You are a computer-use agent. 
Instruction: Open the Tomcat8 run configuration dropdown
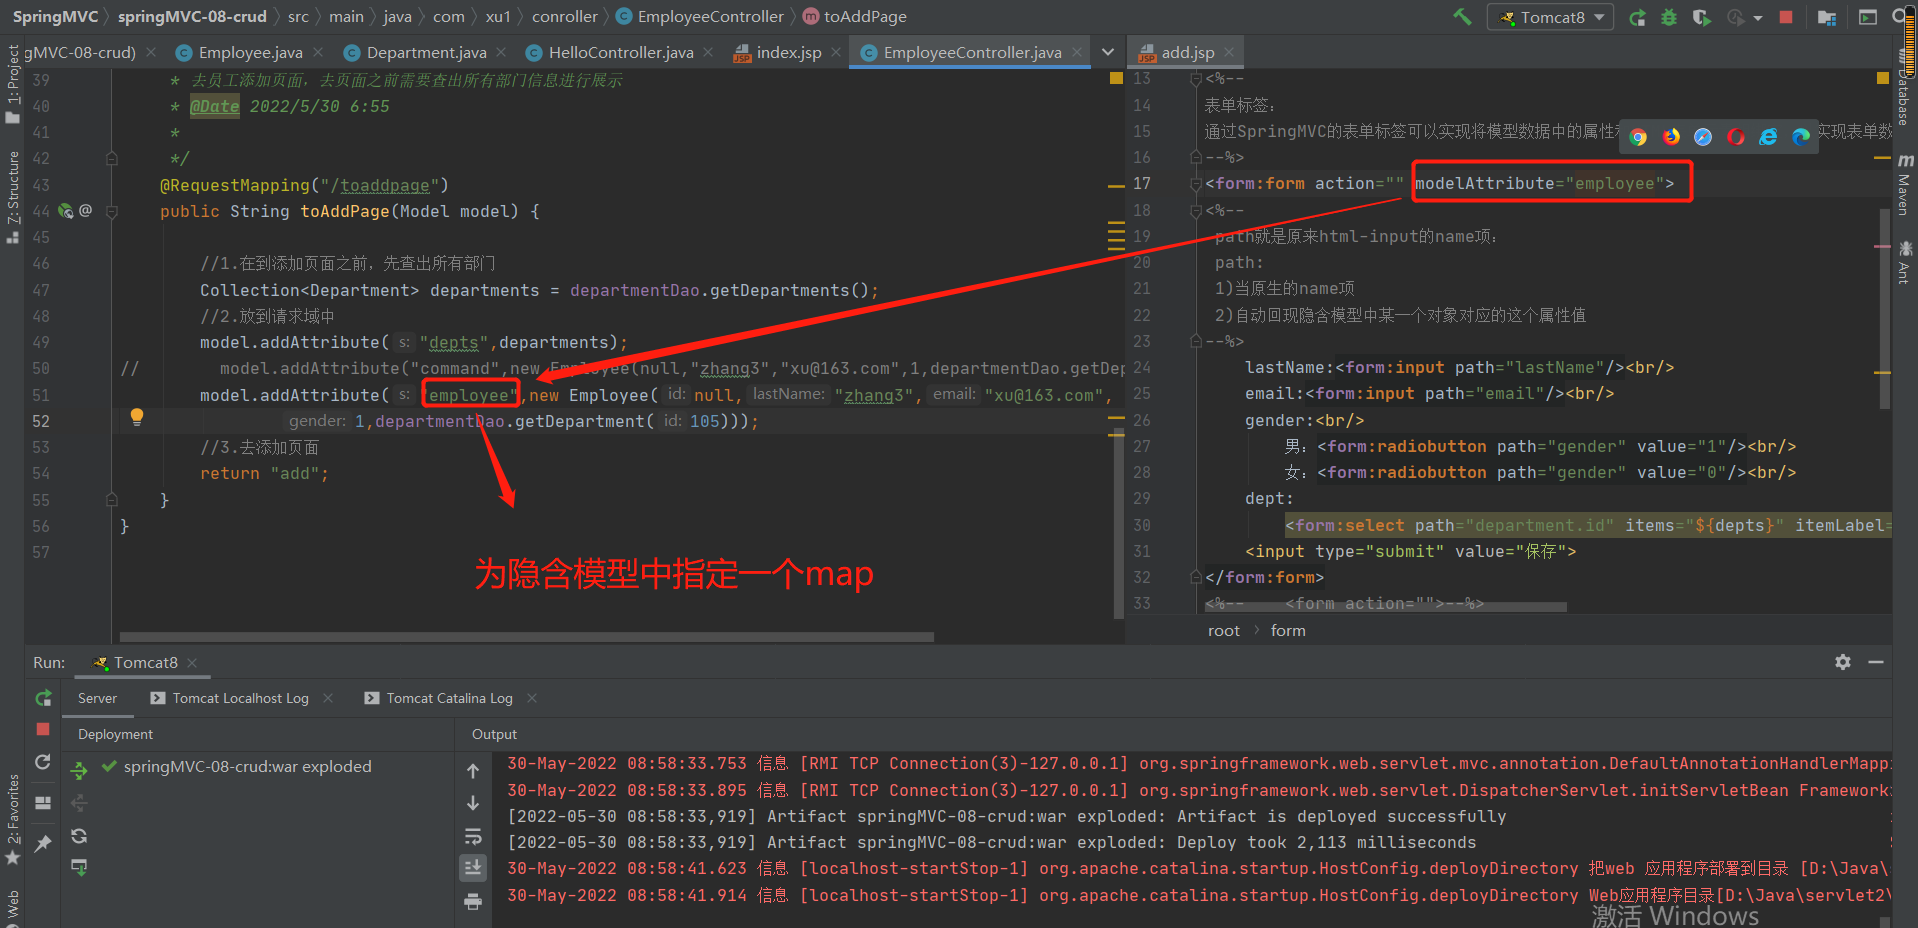pyautogui.click(x=1551, y=17)
